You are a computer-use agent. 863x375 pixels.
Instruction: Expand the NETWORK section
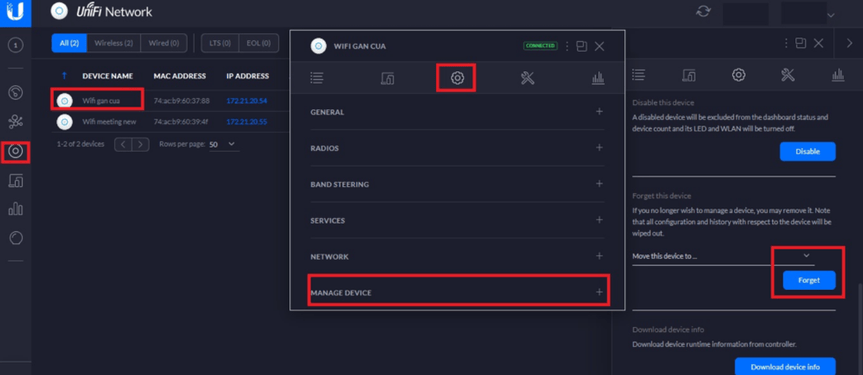pyautogui.click(x=457, y=257)
